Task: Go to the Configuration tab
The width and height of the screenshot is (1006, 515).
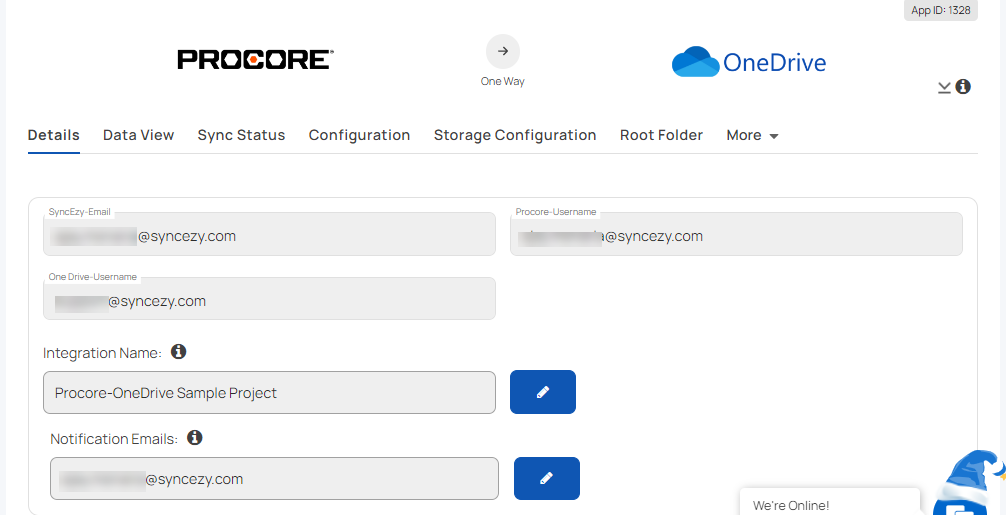Action: [x=359, y=135]
